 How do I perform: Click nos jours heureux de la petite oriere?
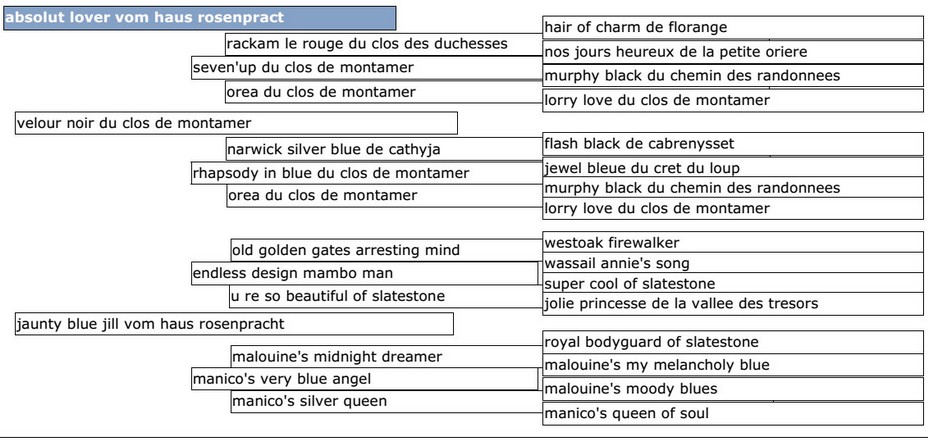(733, 52)
